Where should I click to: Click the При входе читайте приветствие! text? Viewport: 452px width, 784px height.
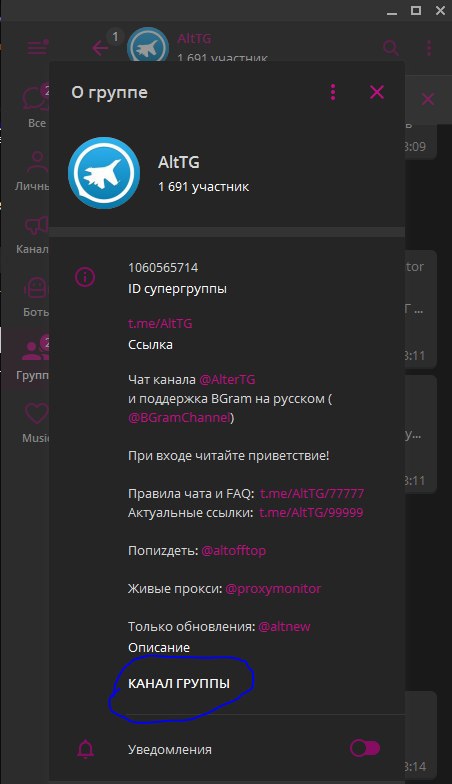pos(228,456)
